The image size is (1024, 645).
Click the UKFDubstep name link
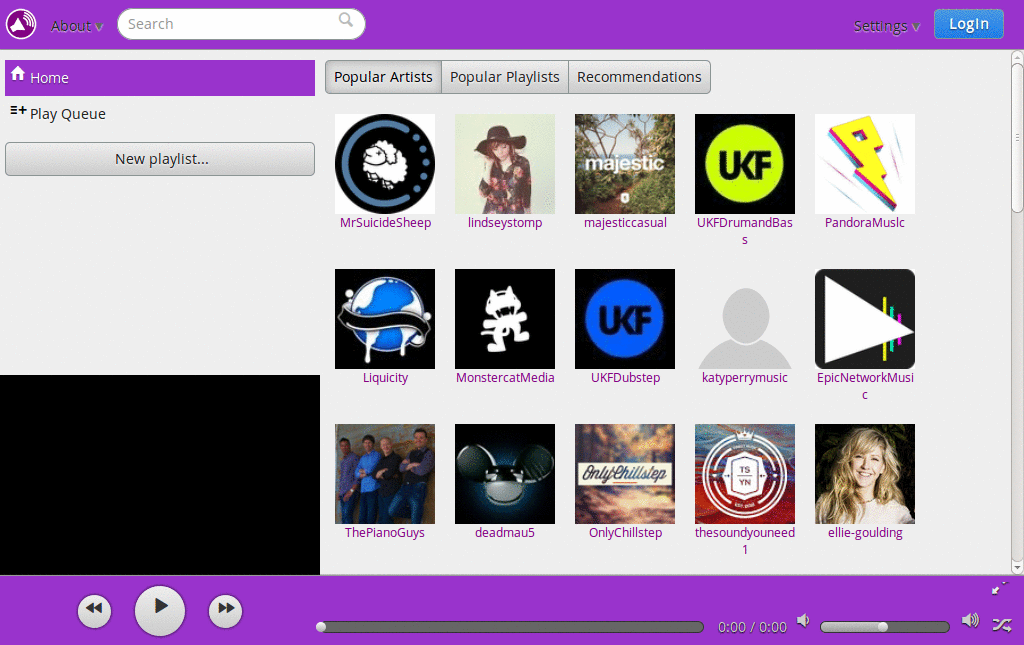coord(625,377)
